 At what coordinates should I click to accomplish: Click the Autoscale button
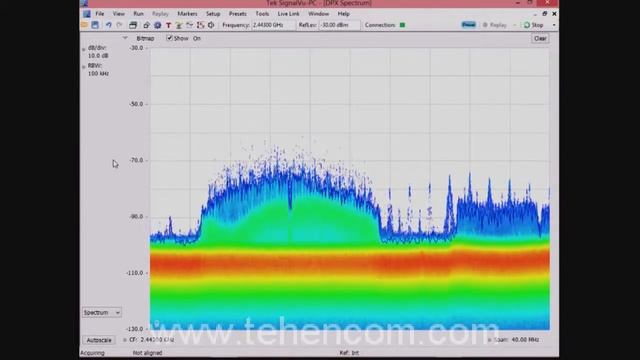coord(99,340)
